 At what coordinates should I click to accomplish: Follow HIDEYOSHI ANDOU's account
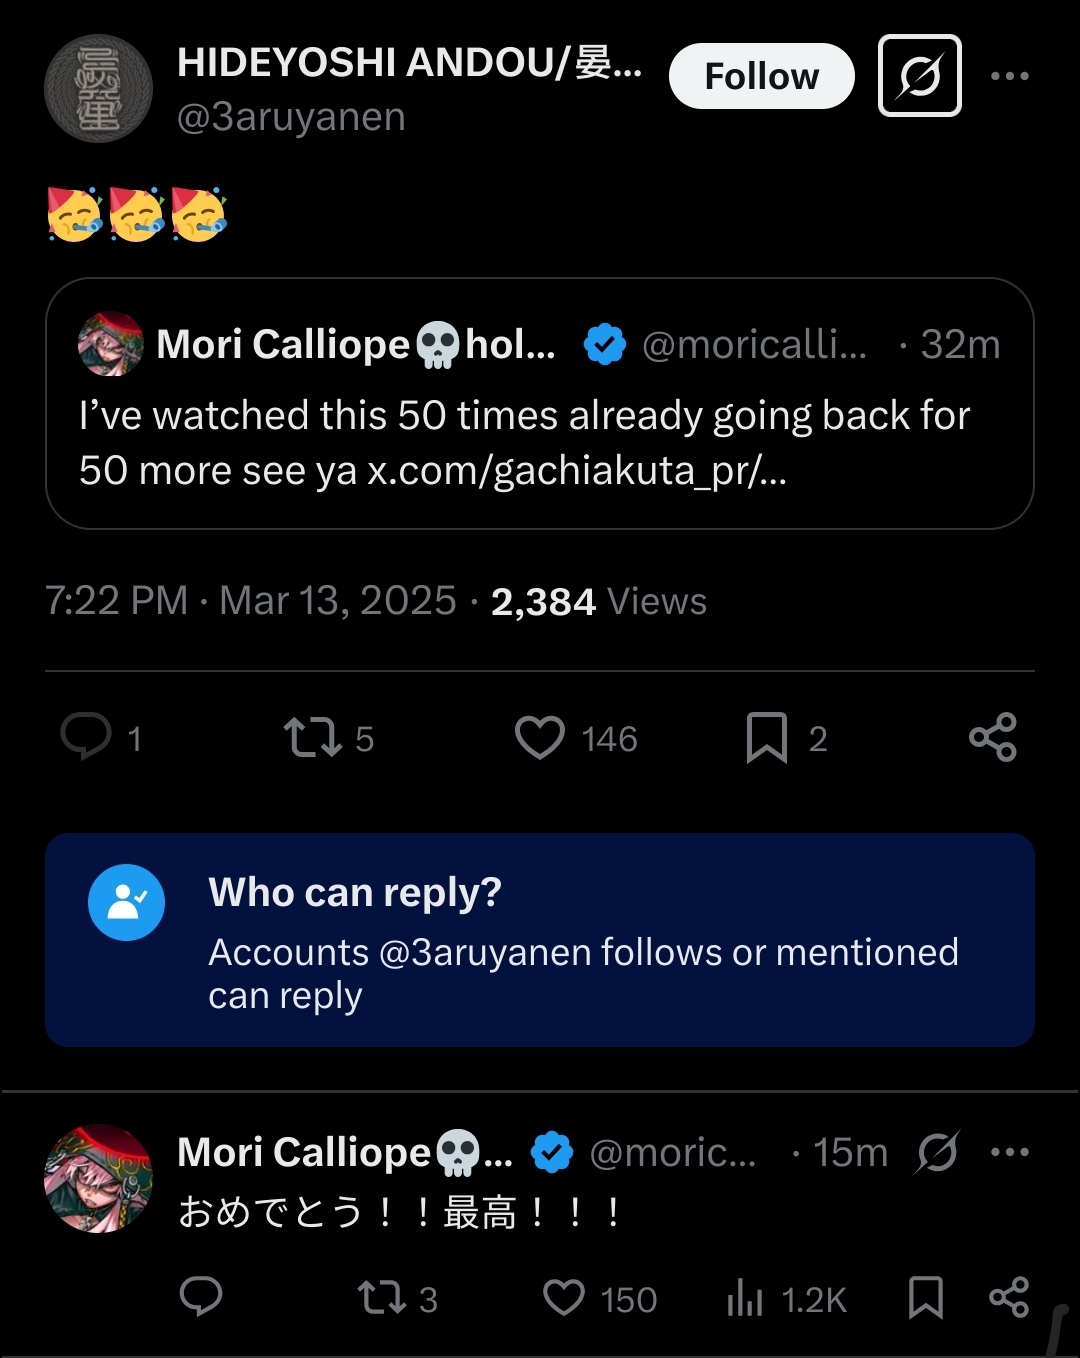(x=761, y=76)
